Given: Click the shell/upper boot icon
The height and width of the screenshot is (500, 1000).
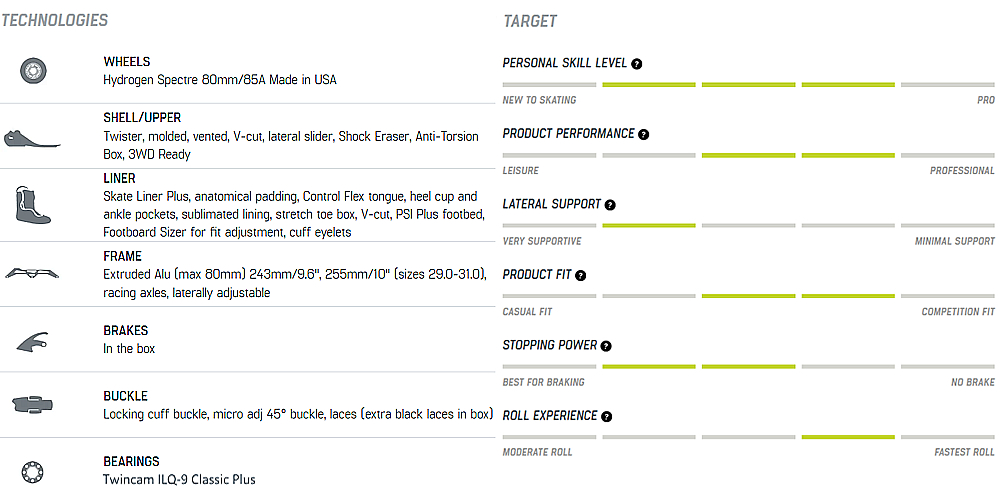Looking at the screenshot, I should (32, 138).
